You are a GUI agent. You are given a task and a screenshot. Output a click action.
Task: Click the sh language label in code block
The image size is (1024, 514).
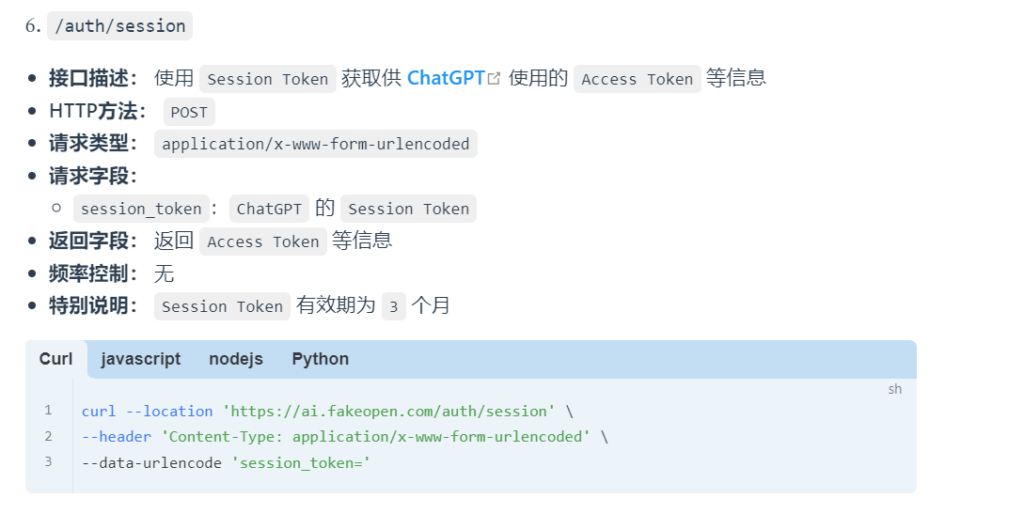coord(894,389)
